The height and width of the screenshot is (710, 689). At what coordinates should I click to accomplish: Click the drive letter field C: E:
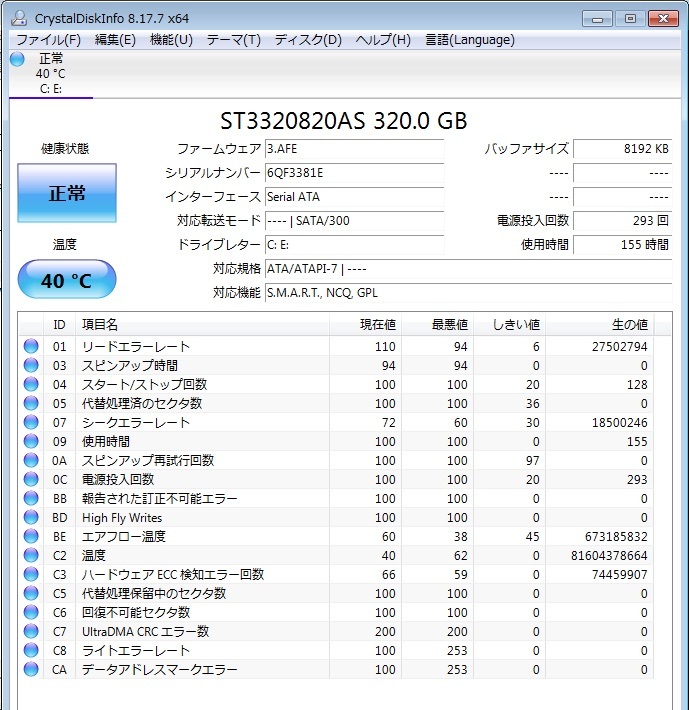(x=354, y=245)
